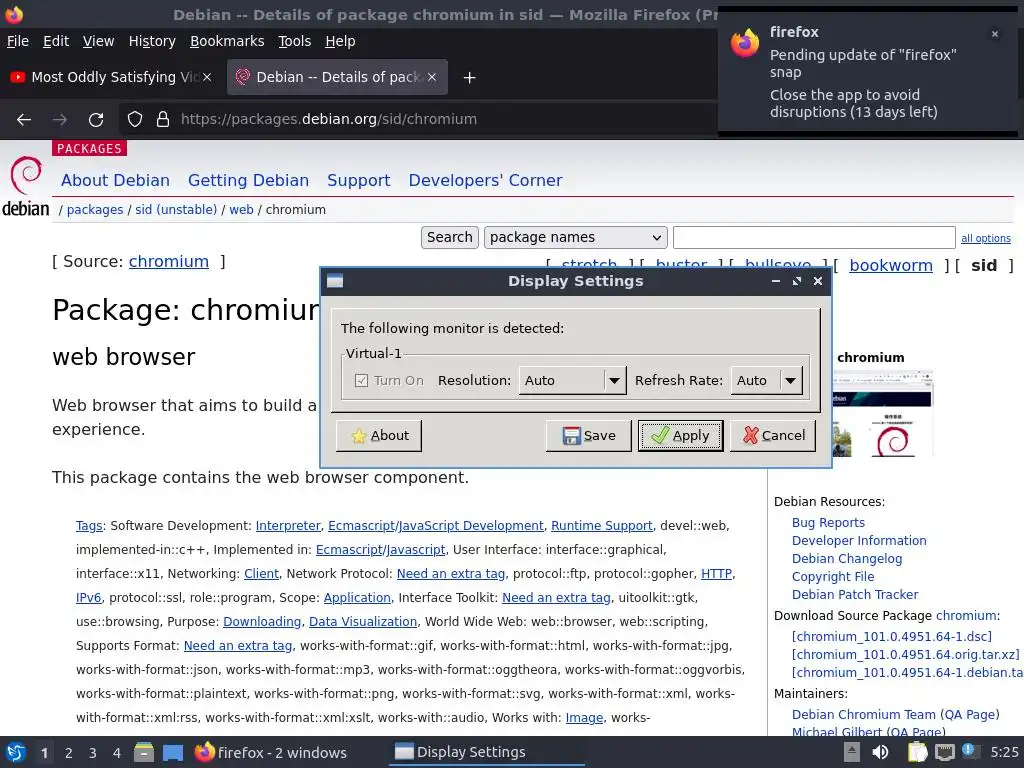Open the Debian Changelog link

click(x=847, y=558)
